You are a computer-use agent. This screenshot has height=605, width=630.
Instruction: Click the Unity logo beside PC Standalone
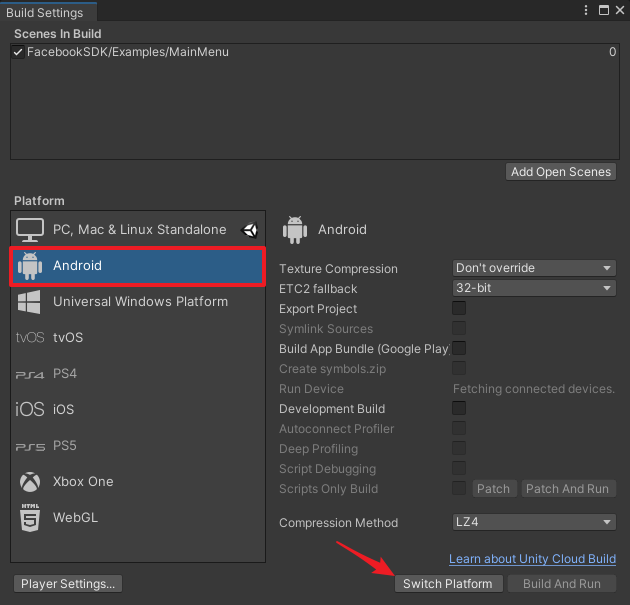pos(250,230)
